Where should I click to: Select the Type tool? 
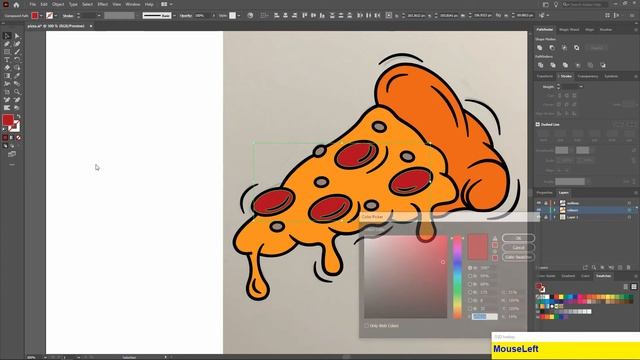pyautogui.click(x=7, y=60)
